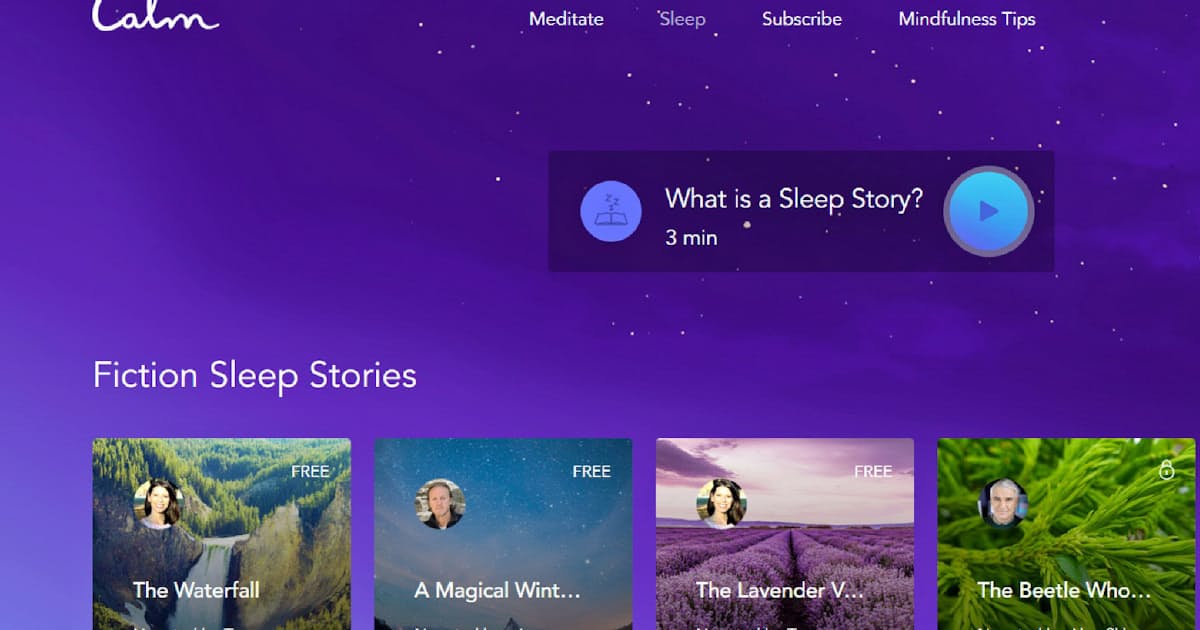Screen dimensions: 1200x630
Task: Go to the Subscribe page
Action: [802, 19]
